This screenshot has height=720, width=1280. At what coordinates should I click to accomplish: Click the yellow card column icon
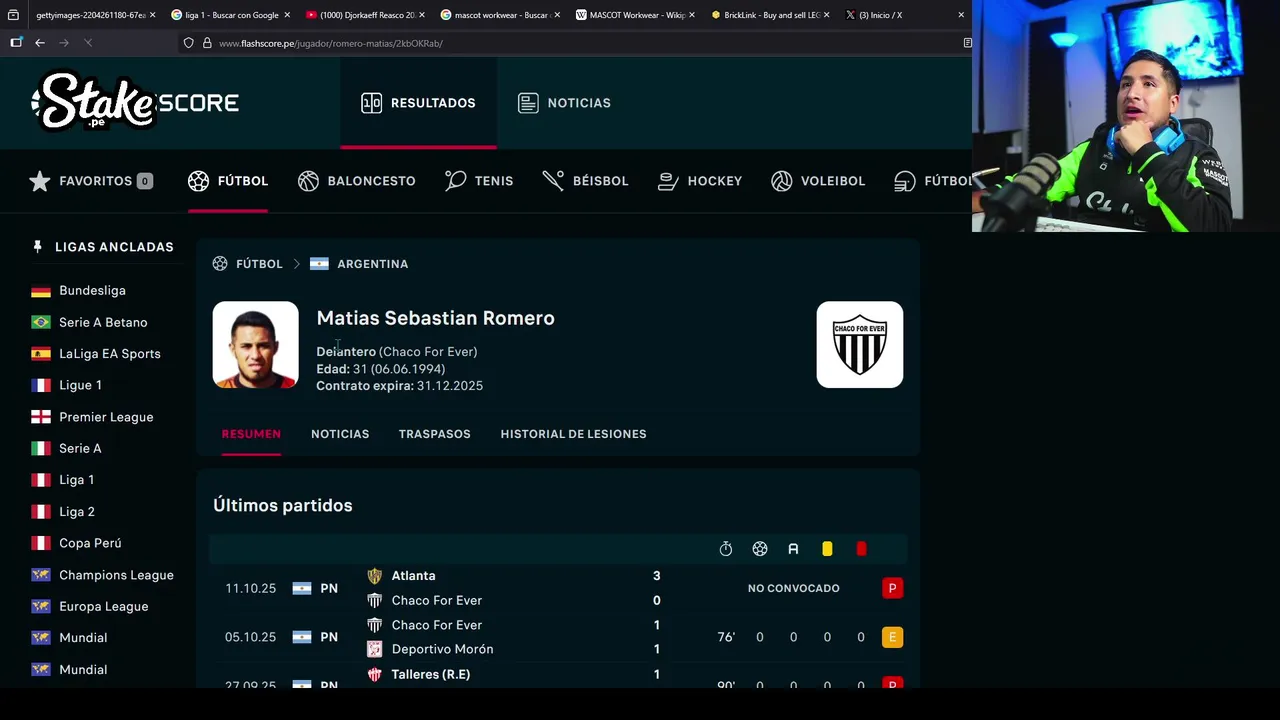pyautogui.click(x=827, y=549)
